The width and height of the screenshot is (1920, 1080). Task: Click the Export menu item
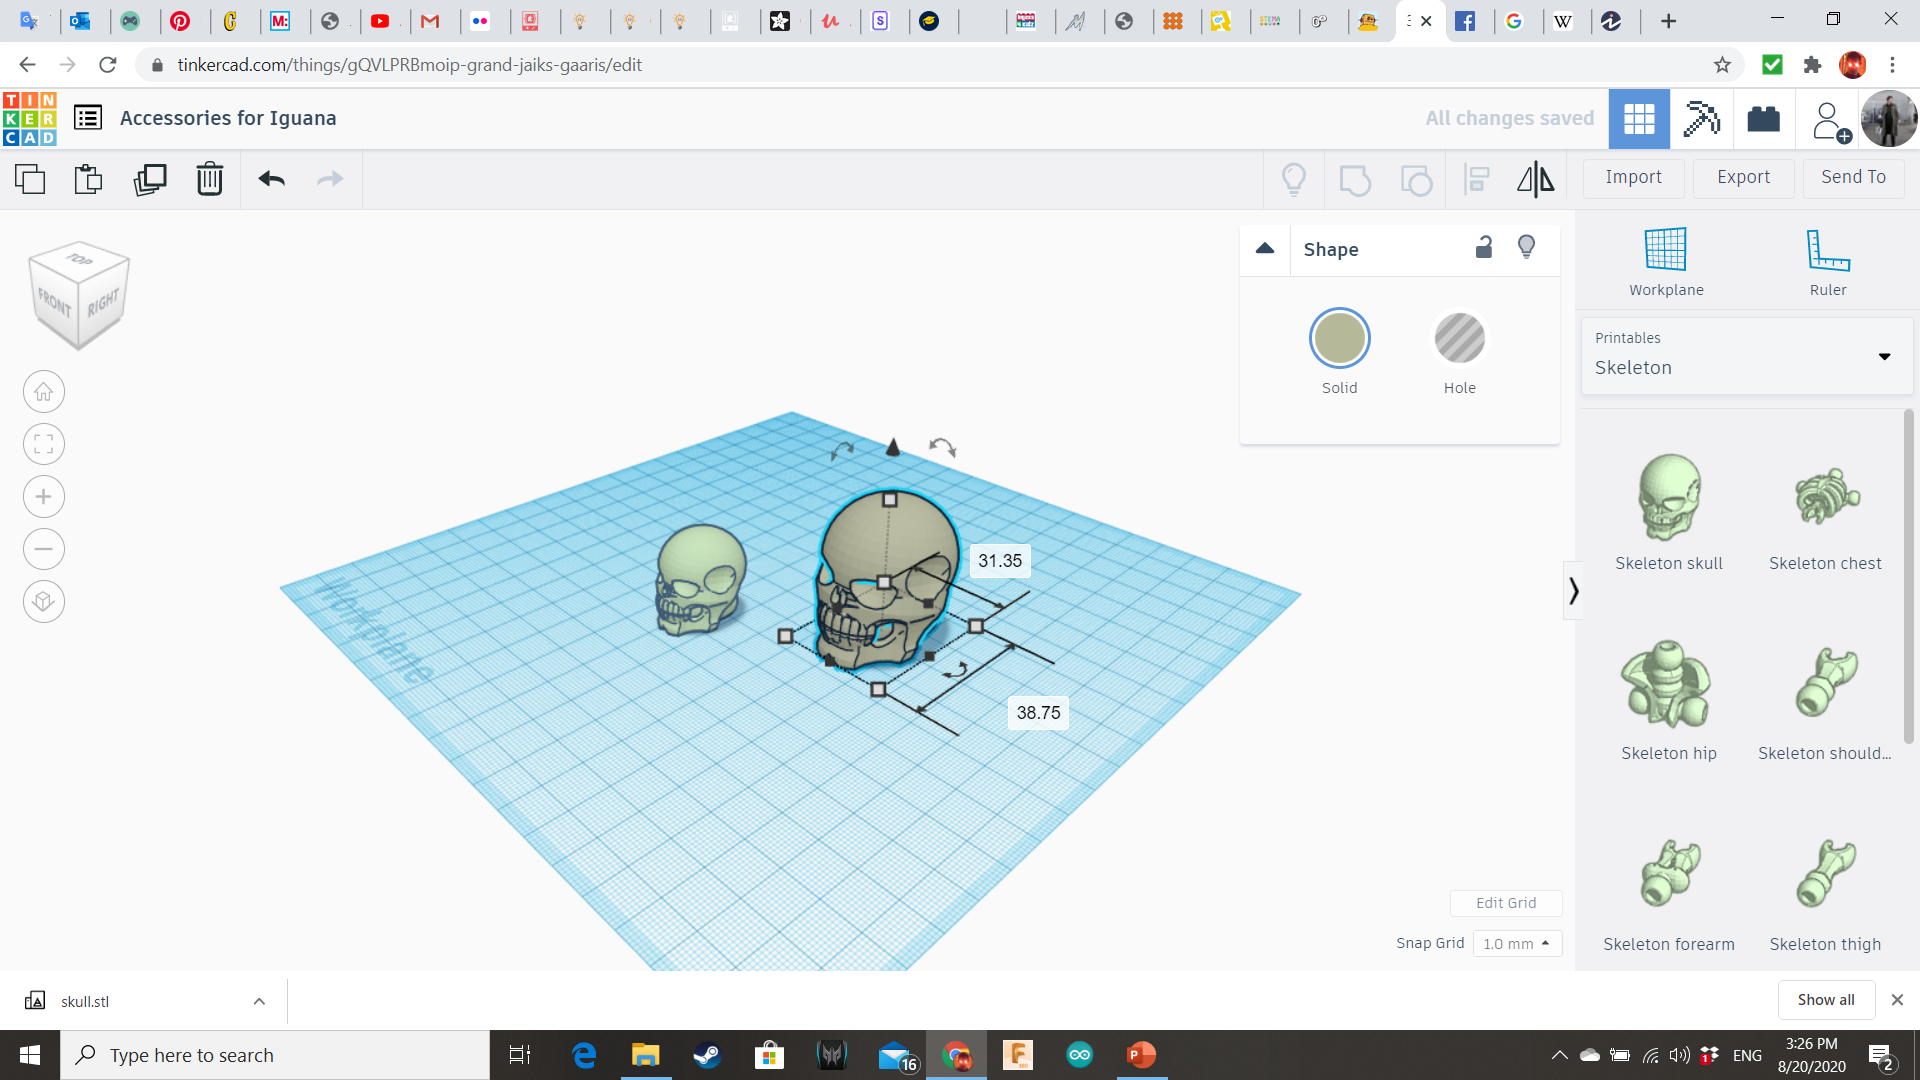pos(1743,175)
